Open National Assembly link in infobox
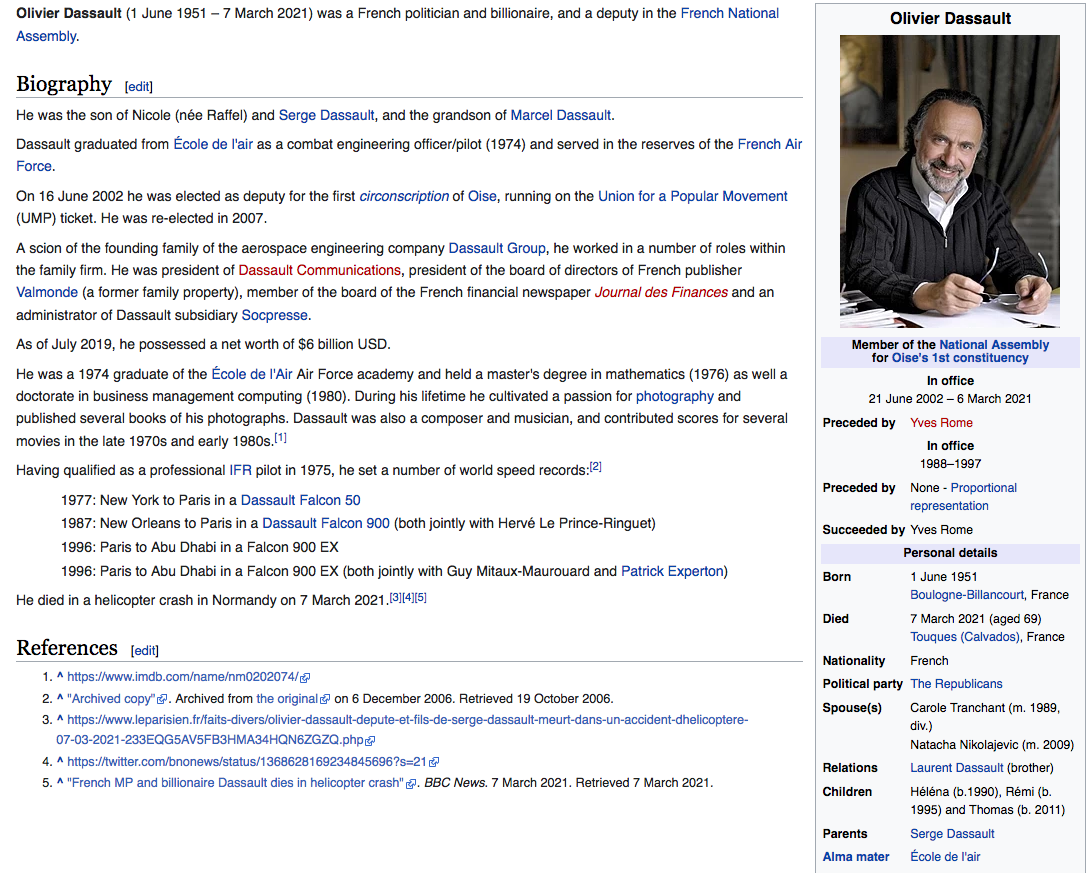Viewport: 1091px width, 873px height. point(994,345)
